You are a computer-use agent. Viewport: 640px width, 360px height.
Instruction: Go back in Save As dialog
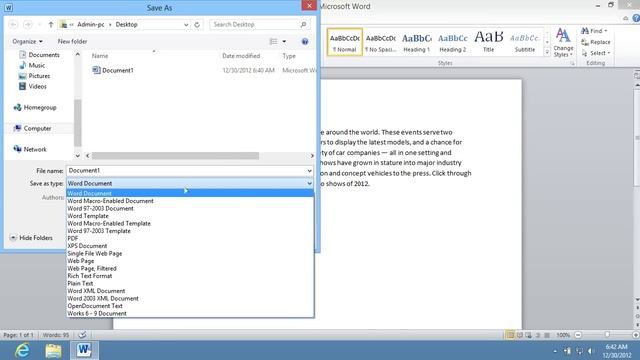13,24
